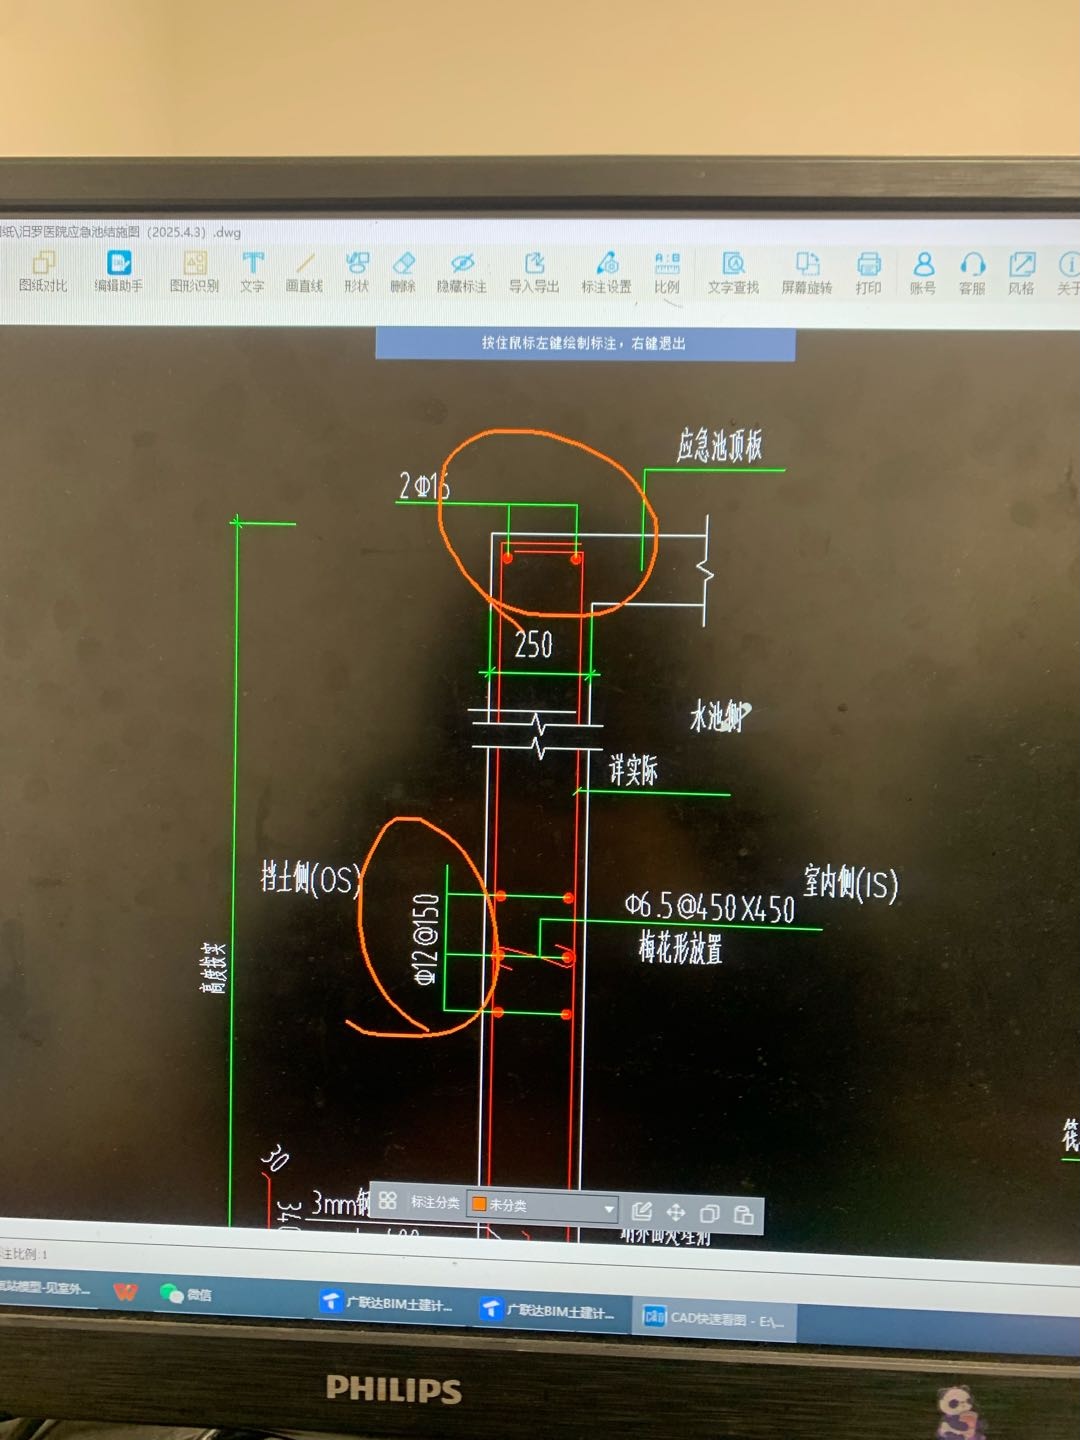The height and width of the screenshot is (1440, 1080).
Task: Click the 屏幕旋转 screen rotate tool
Action: [x=806, y=274]
